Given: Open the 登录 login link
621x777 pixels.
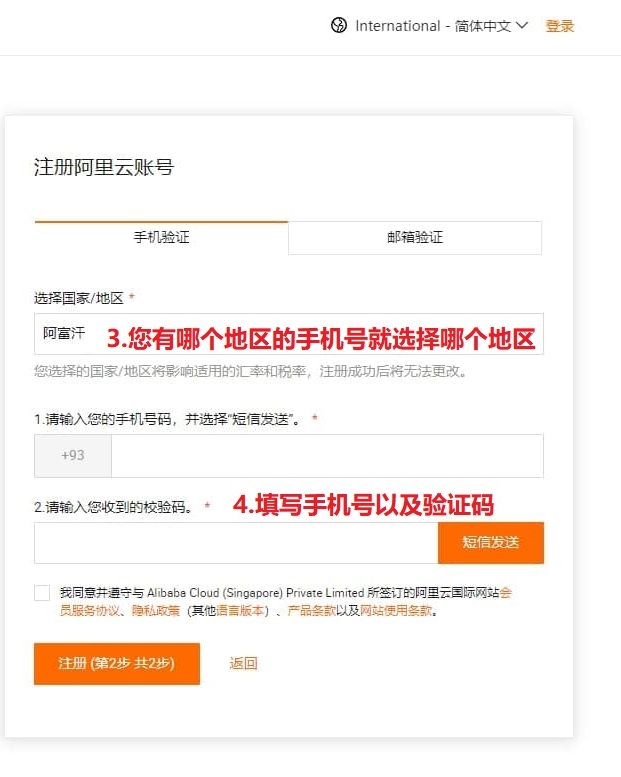Looking at the screenshot, I should (560, 26).
